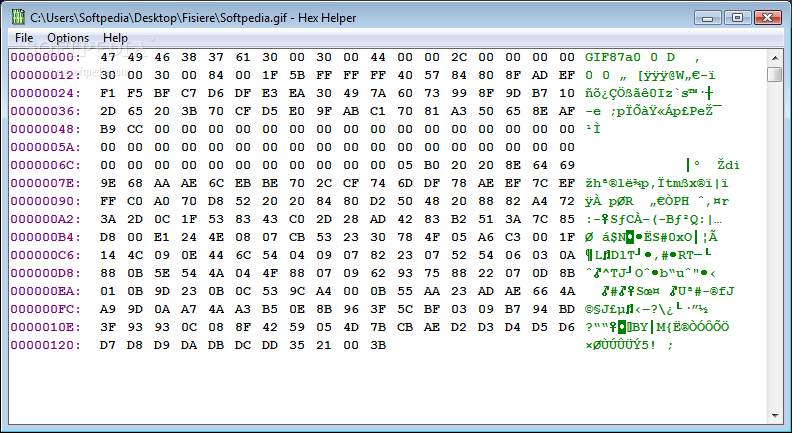Click last byte 3B in row 00000120

[x=378, y=345]
